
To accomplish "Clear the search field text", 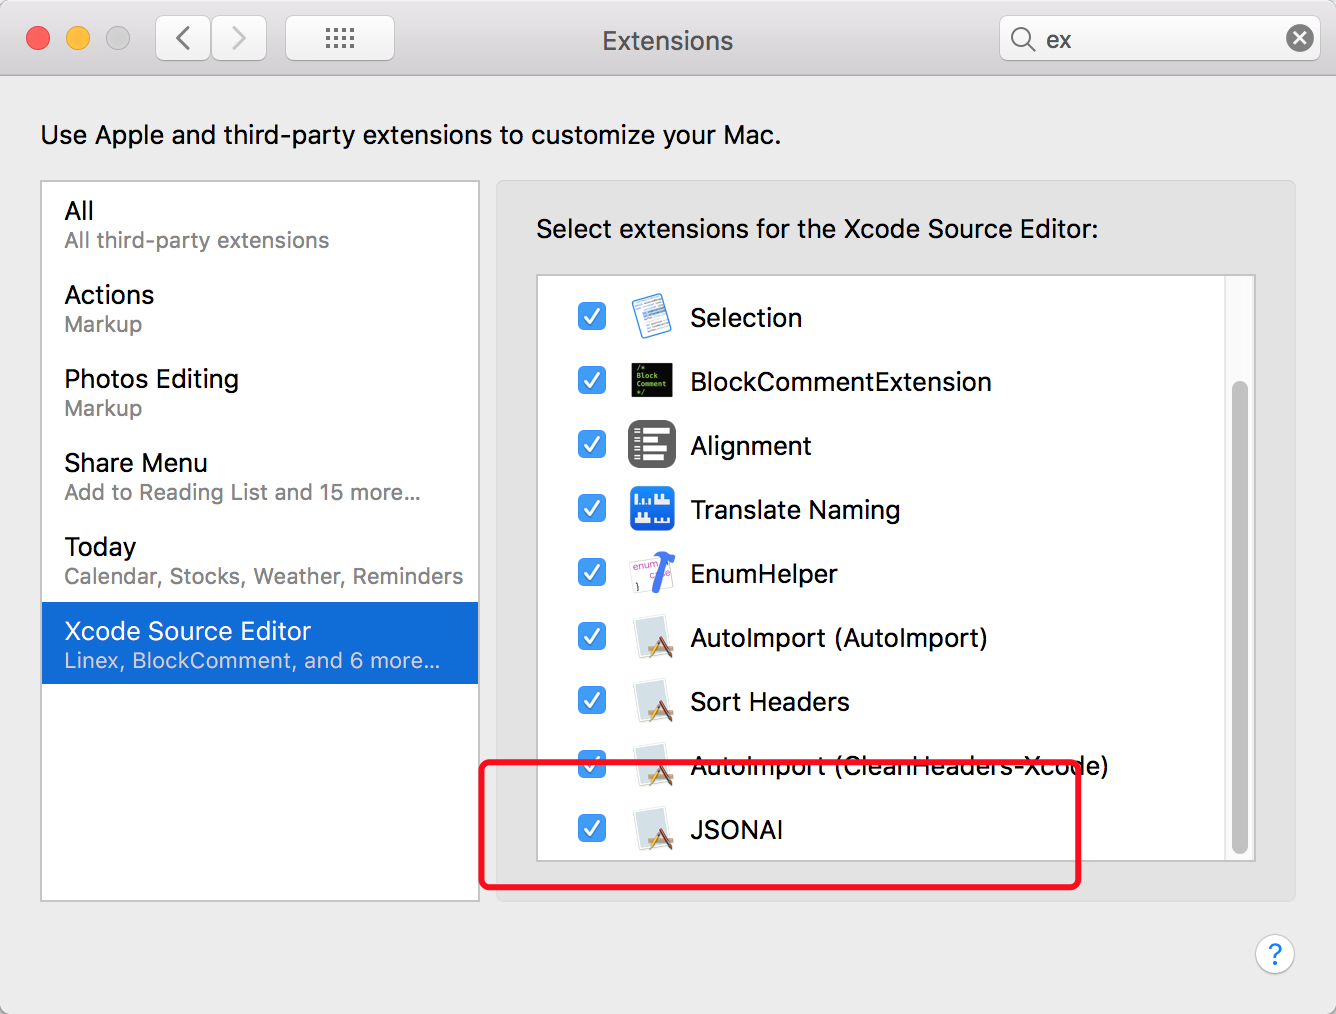I will pos(1299,39).
